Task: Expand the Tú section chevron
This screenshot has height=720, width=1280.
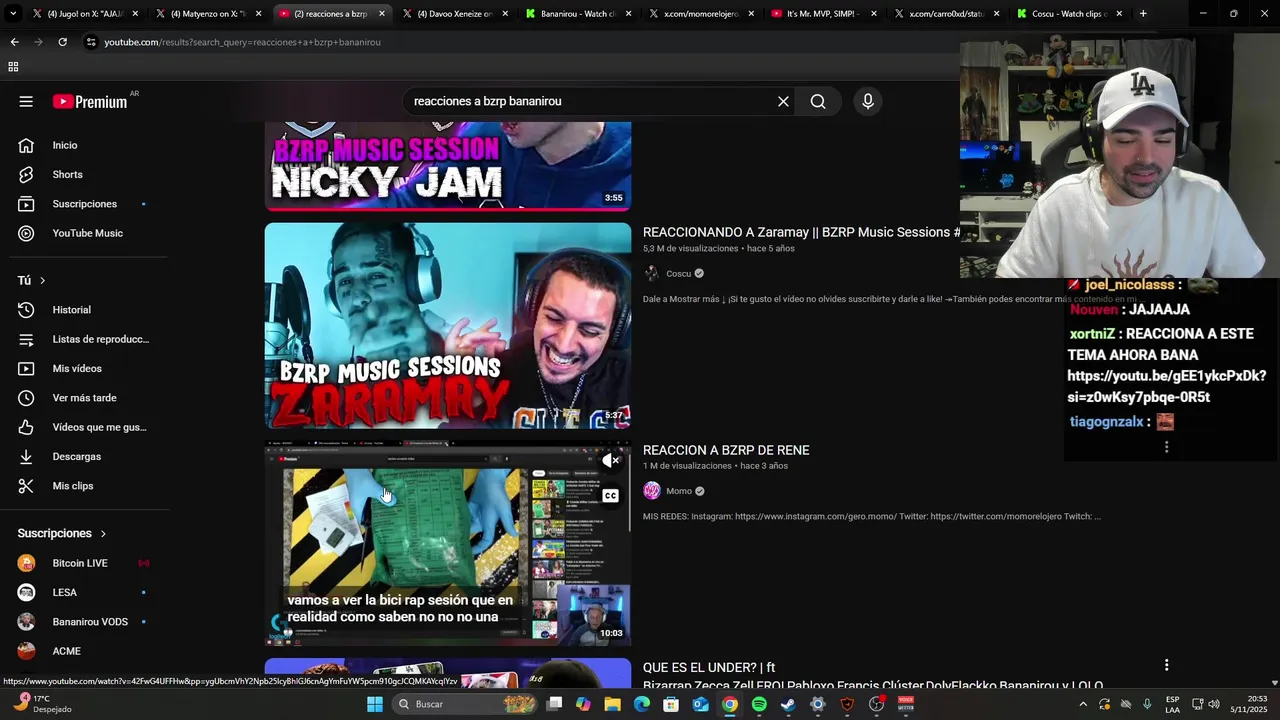Action: 42,281
